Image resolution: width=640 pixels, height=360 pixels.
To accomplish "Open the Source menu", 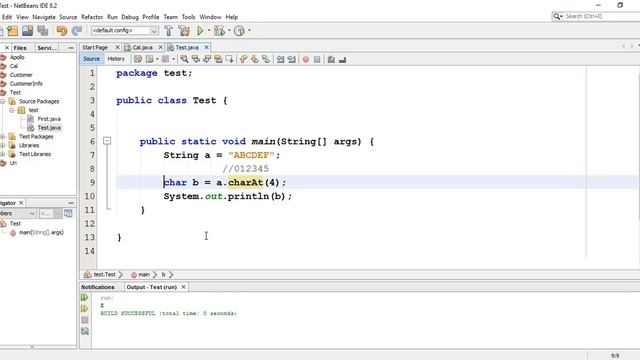I will click(x=68, y=17).
